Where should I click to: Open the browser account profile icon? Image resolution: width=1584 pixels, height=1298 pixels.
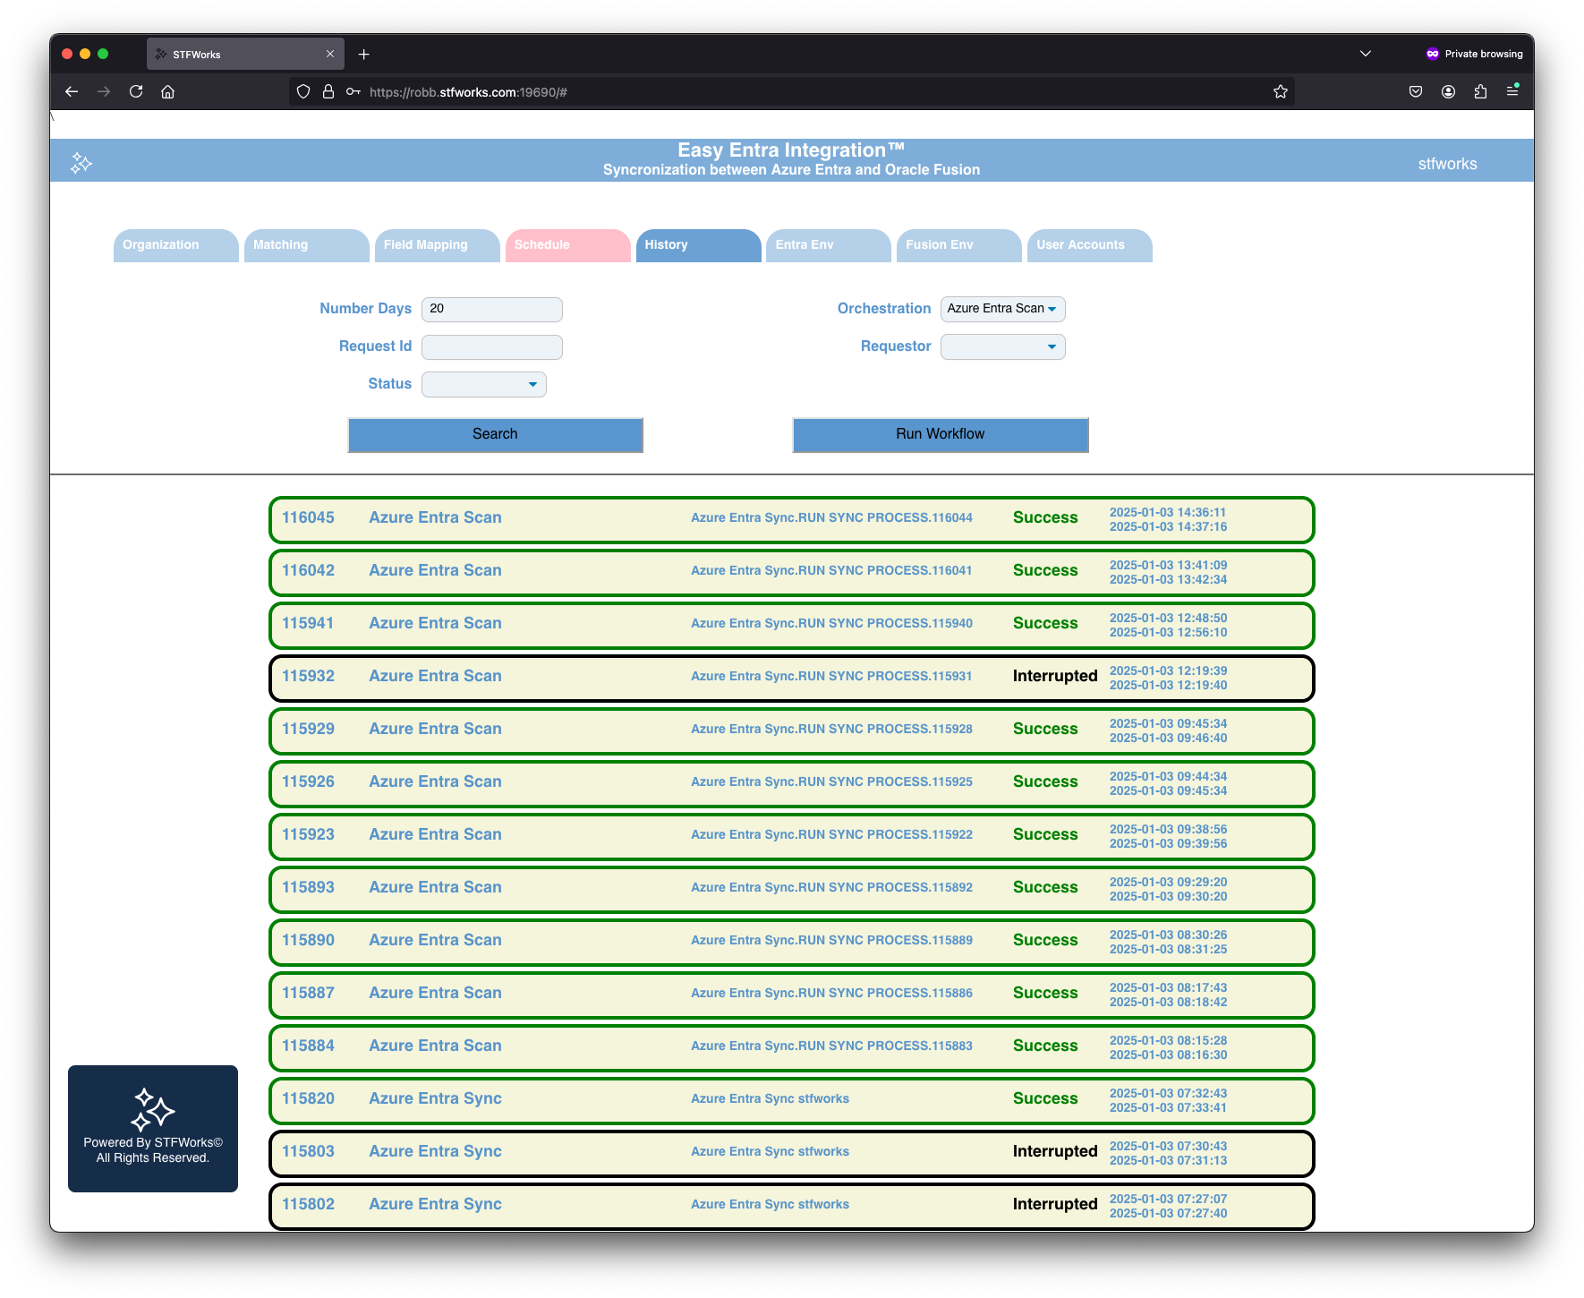[x=1448, y=92]
